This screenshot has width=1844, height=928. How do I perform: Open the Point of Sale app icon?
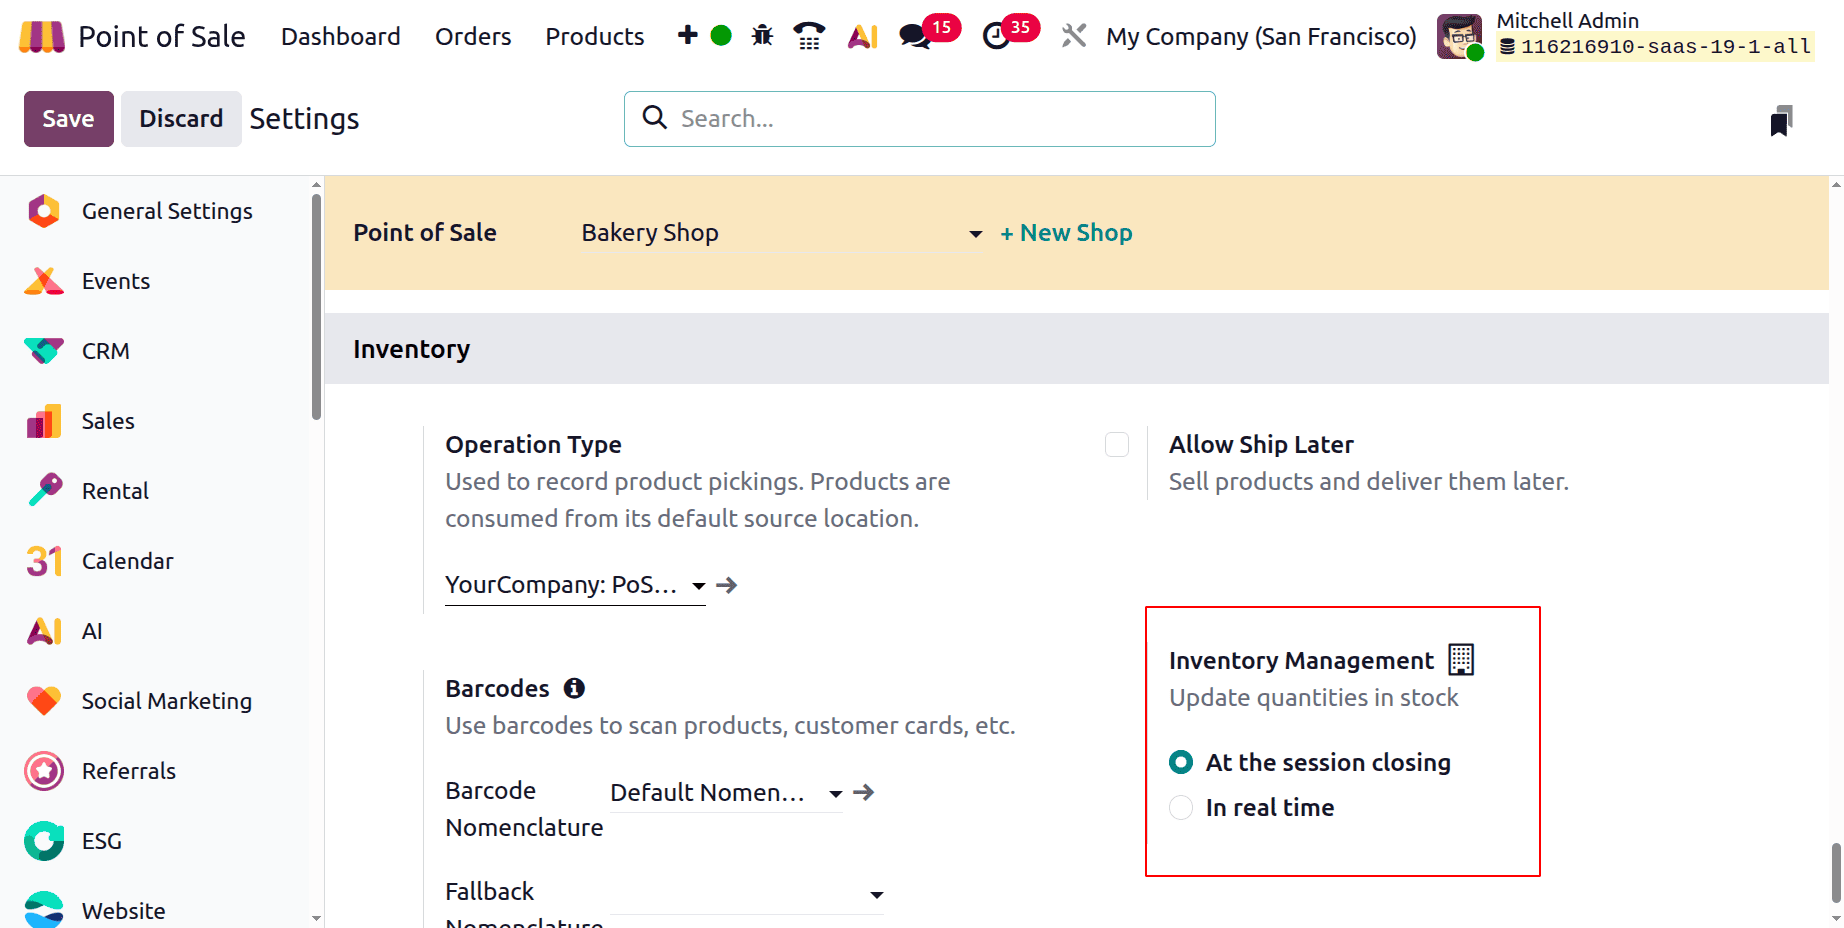click(x=42, y=37)
